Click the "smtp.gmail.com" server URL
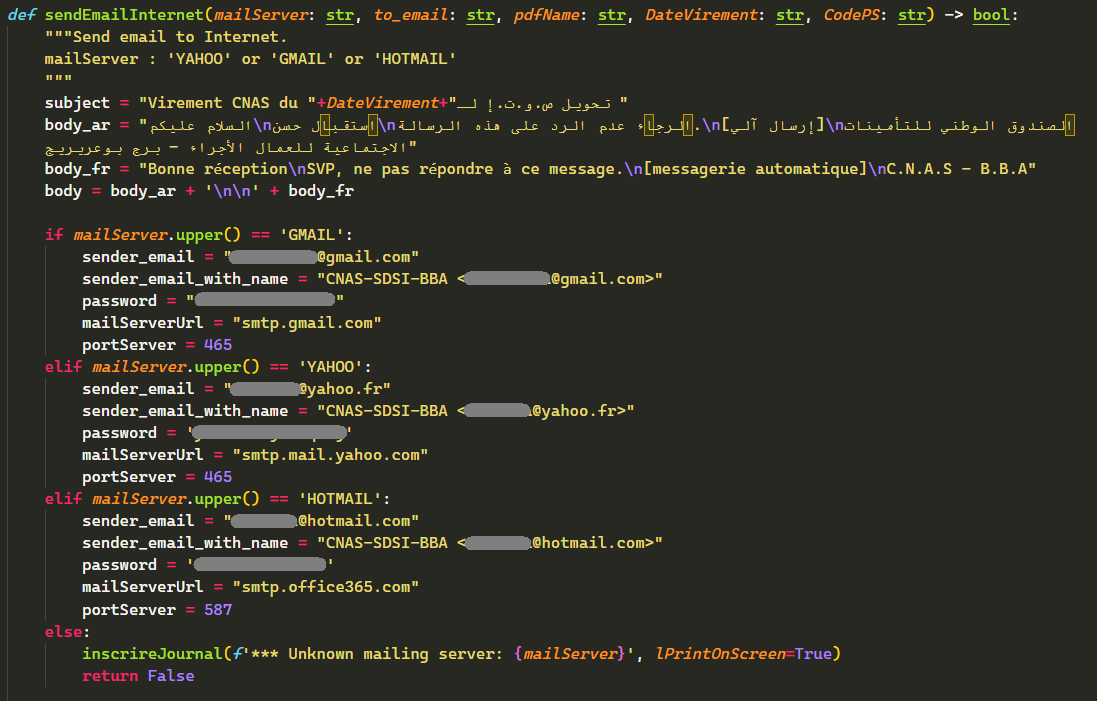Viewport: 1097px width, 701px height. (306, 323)
